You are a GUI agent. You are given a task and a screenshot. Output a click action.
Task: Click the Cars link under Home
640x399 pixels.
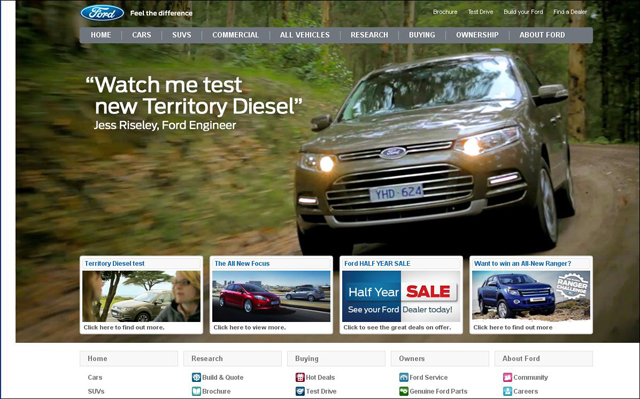pos(95,377)
